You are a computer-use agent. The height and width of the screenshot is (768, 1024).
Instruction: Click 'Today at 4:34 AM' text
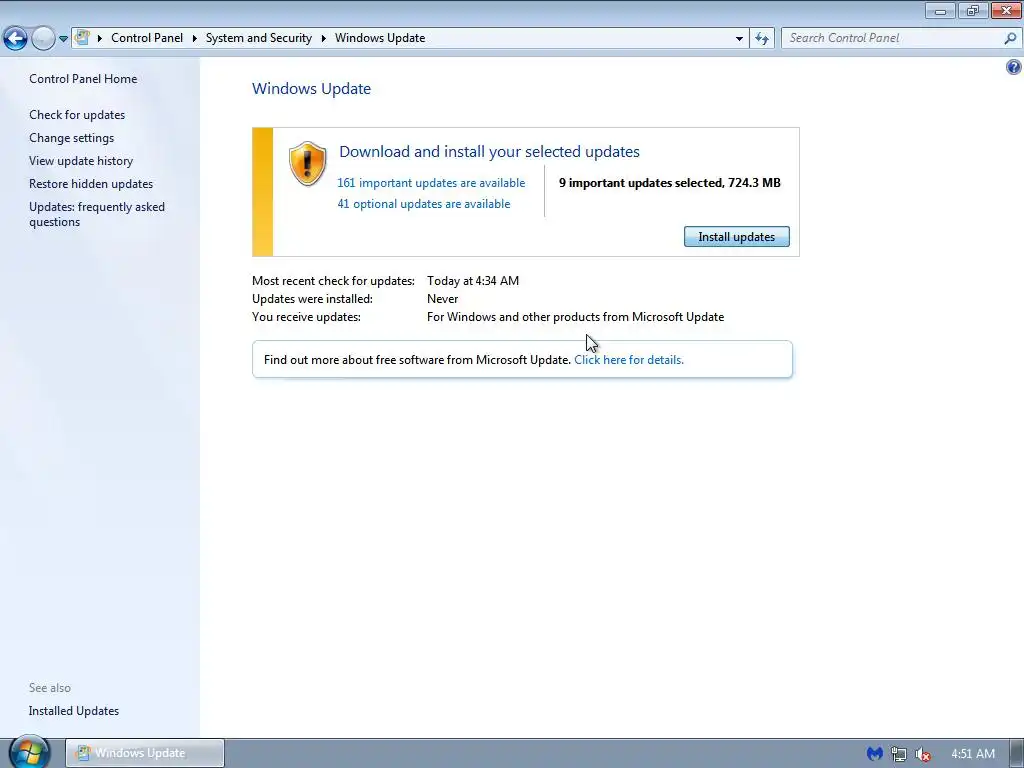tap(473, 281)
